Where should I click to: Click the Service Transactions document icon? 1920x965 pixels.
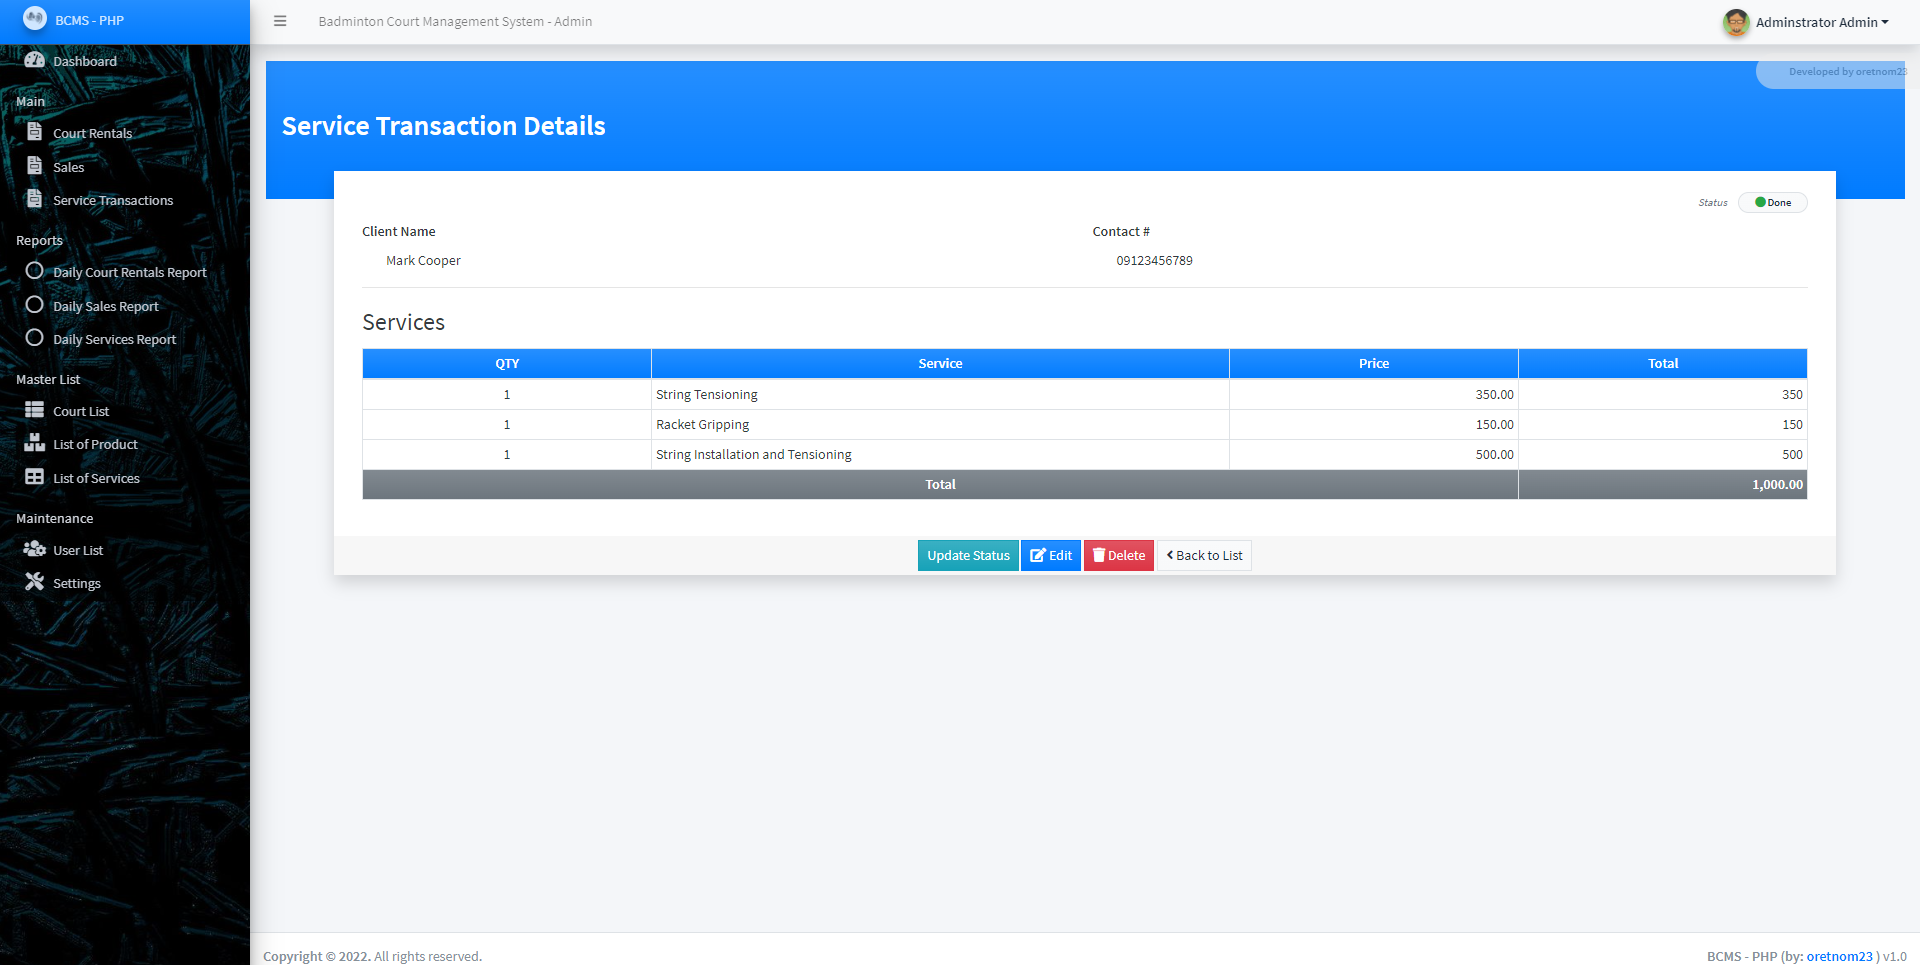pyautogui.click(x=35, y=199)
